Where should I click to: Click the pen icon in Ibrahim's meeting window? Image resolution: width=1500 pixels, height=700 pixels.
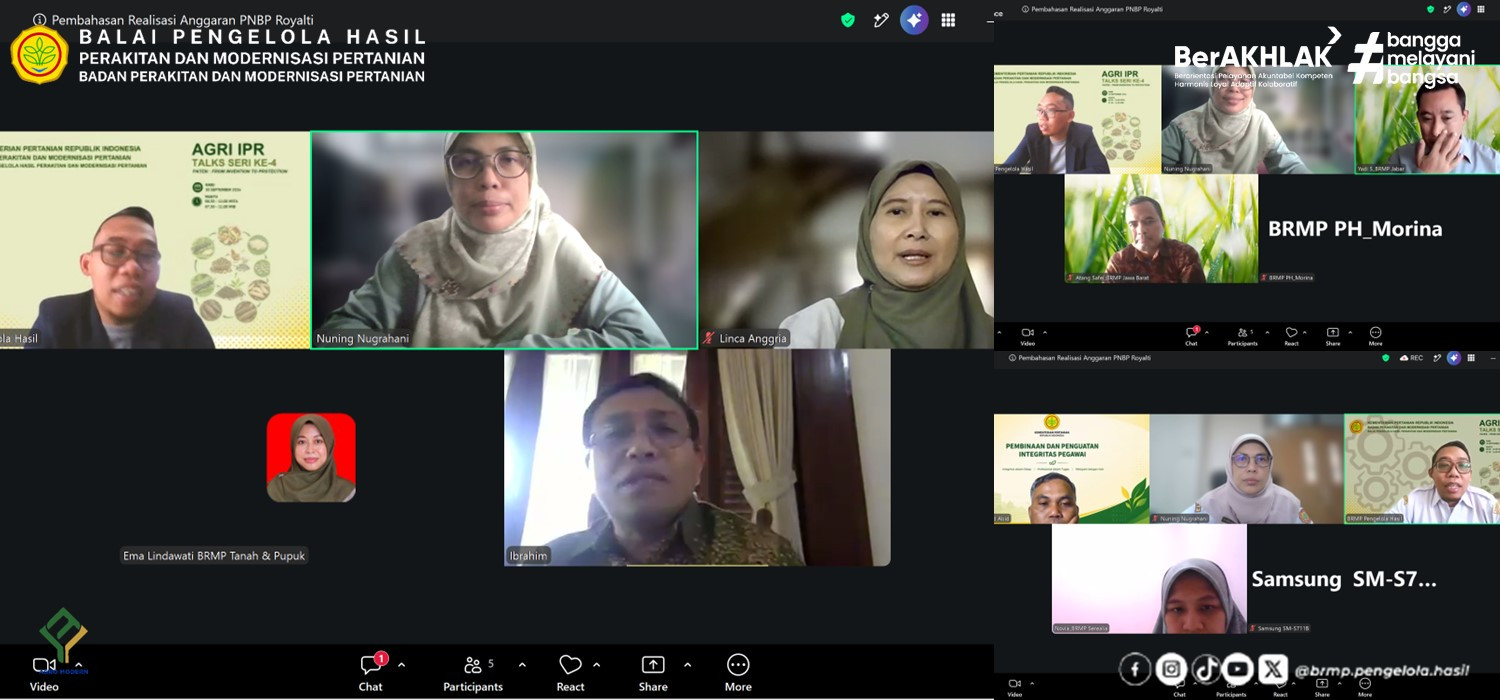coord(881,20)
